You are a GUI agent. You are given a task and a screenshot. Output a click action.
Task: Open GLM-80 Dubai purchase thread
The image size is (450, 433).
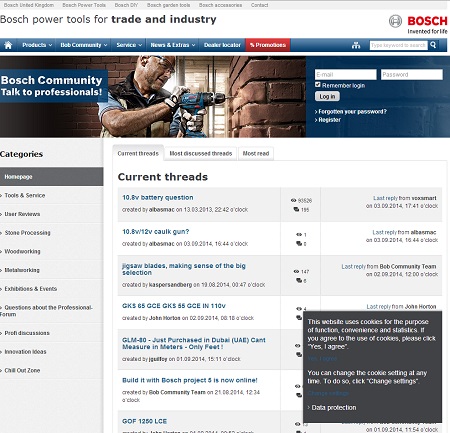[194, 343]
